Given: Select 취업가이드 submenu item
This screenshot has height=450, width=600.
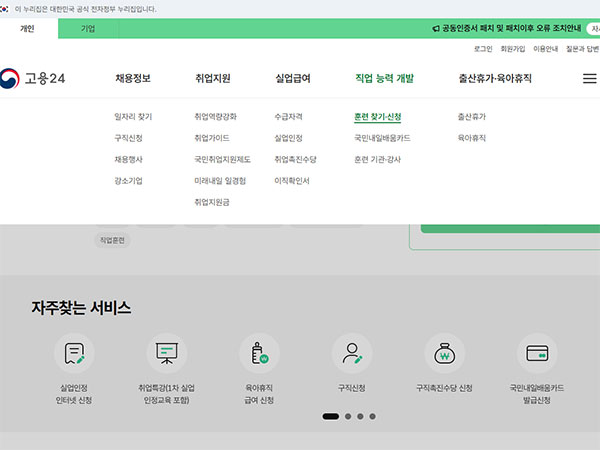Looking at the screenshot, I should click(x=212, y=138).
